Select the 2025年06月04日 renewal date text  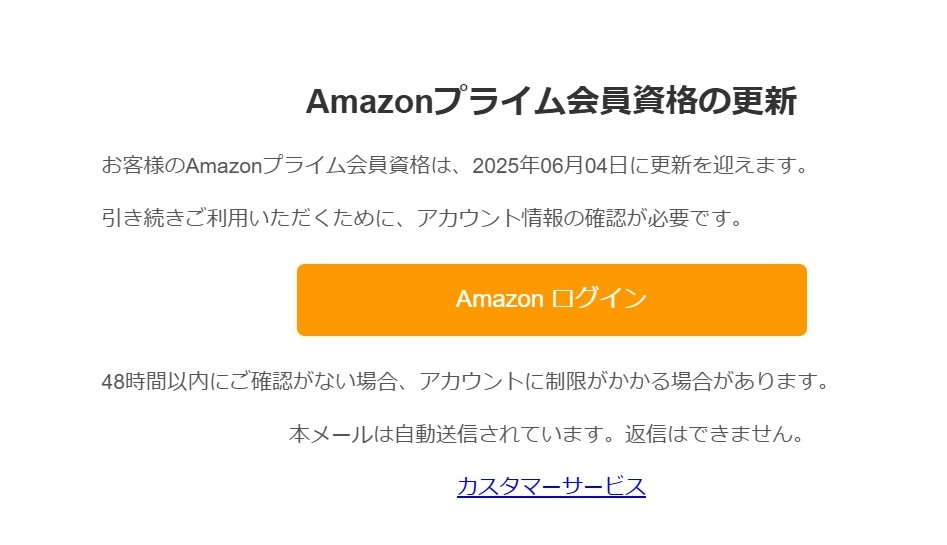click(x=550, y=165)
